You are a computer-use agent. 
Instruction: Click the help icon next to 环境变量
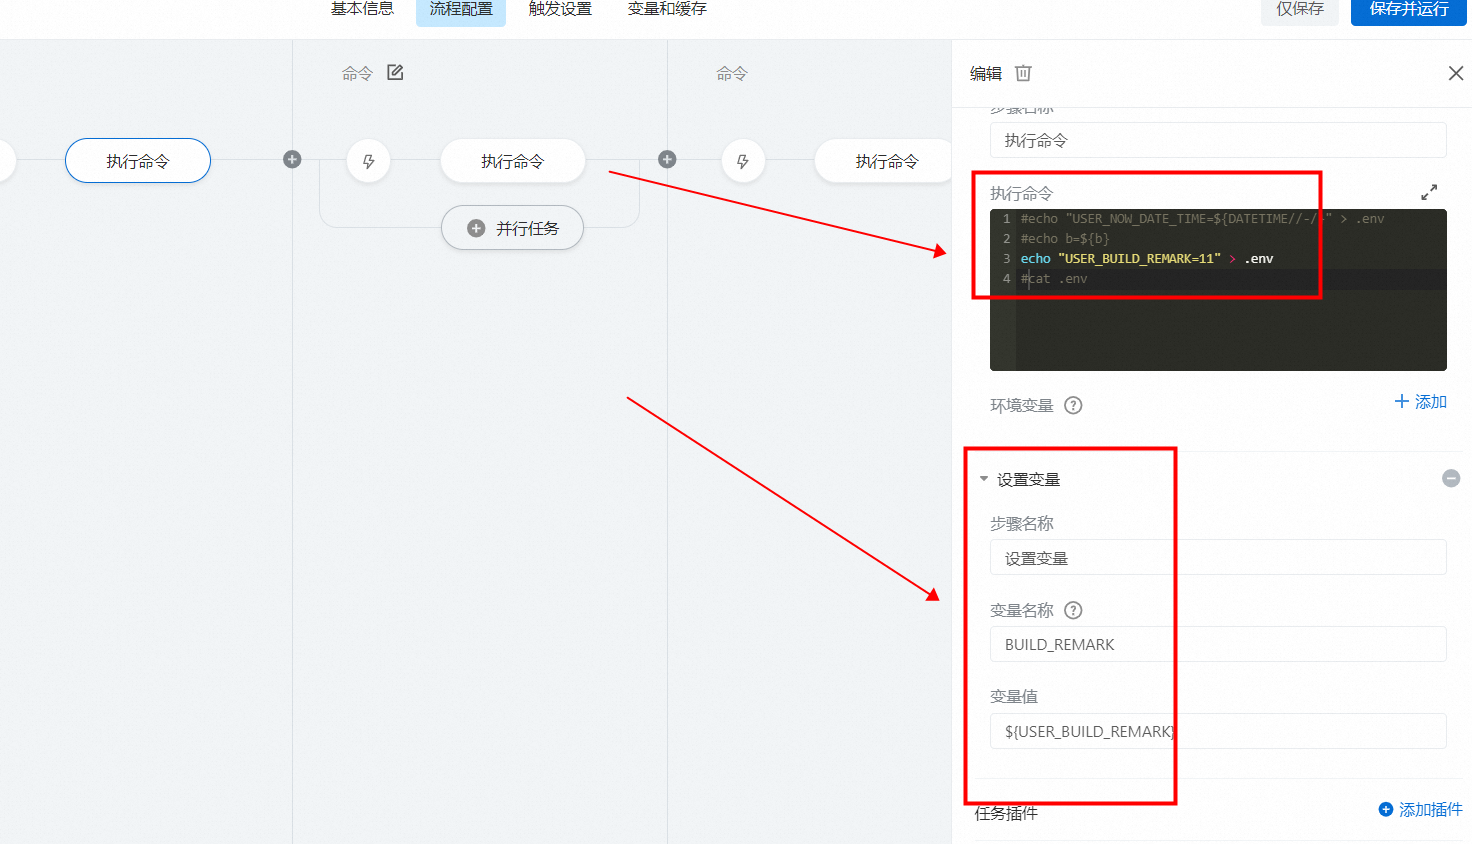click(1073, 405)
